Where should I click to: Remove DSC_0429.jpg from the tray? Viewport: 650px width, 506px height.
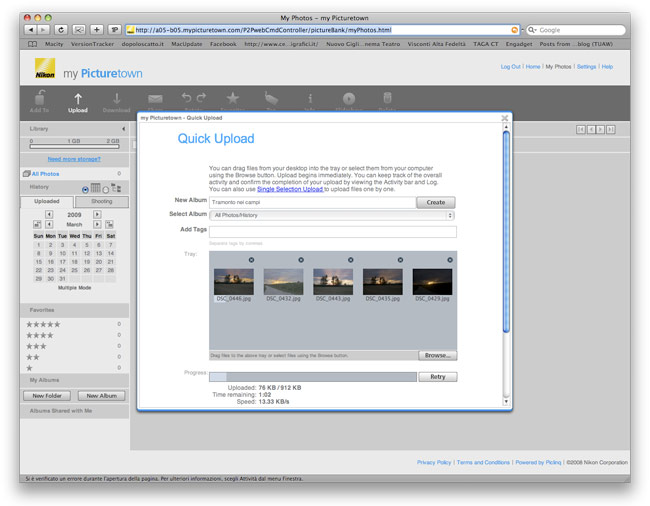tap(450, 260)
